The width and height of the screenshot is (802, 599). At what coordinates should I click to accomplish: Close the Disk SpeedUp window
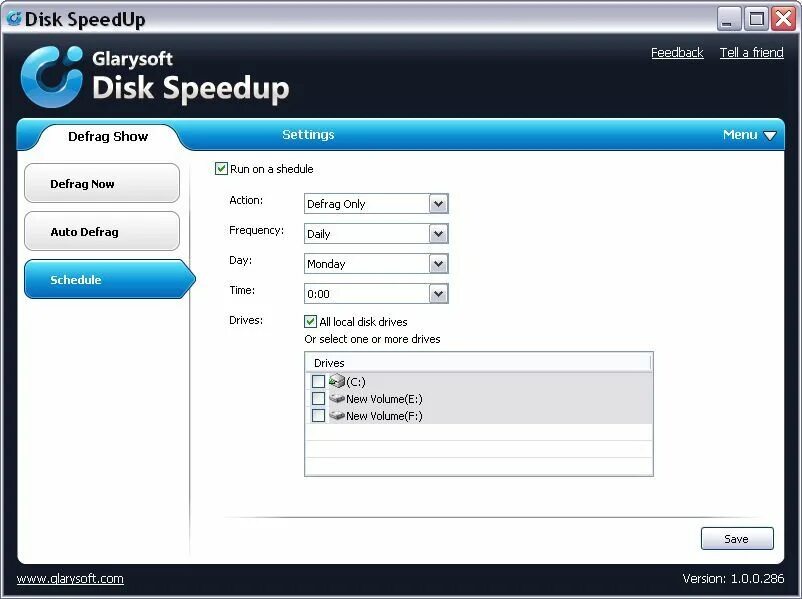tap(784, 19)
